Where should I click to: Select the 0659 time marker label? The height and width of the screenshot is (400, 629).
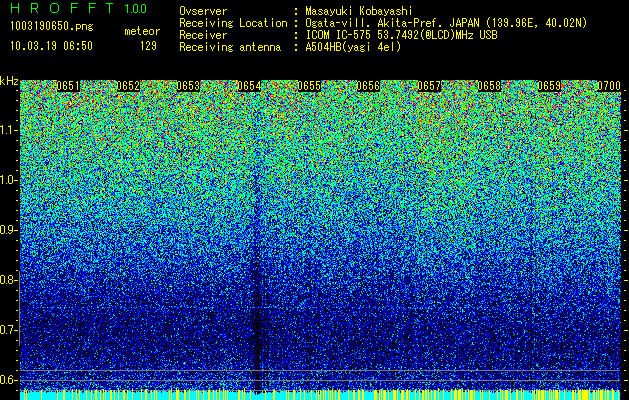pyautogui.click(x=549, y=86)
